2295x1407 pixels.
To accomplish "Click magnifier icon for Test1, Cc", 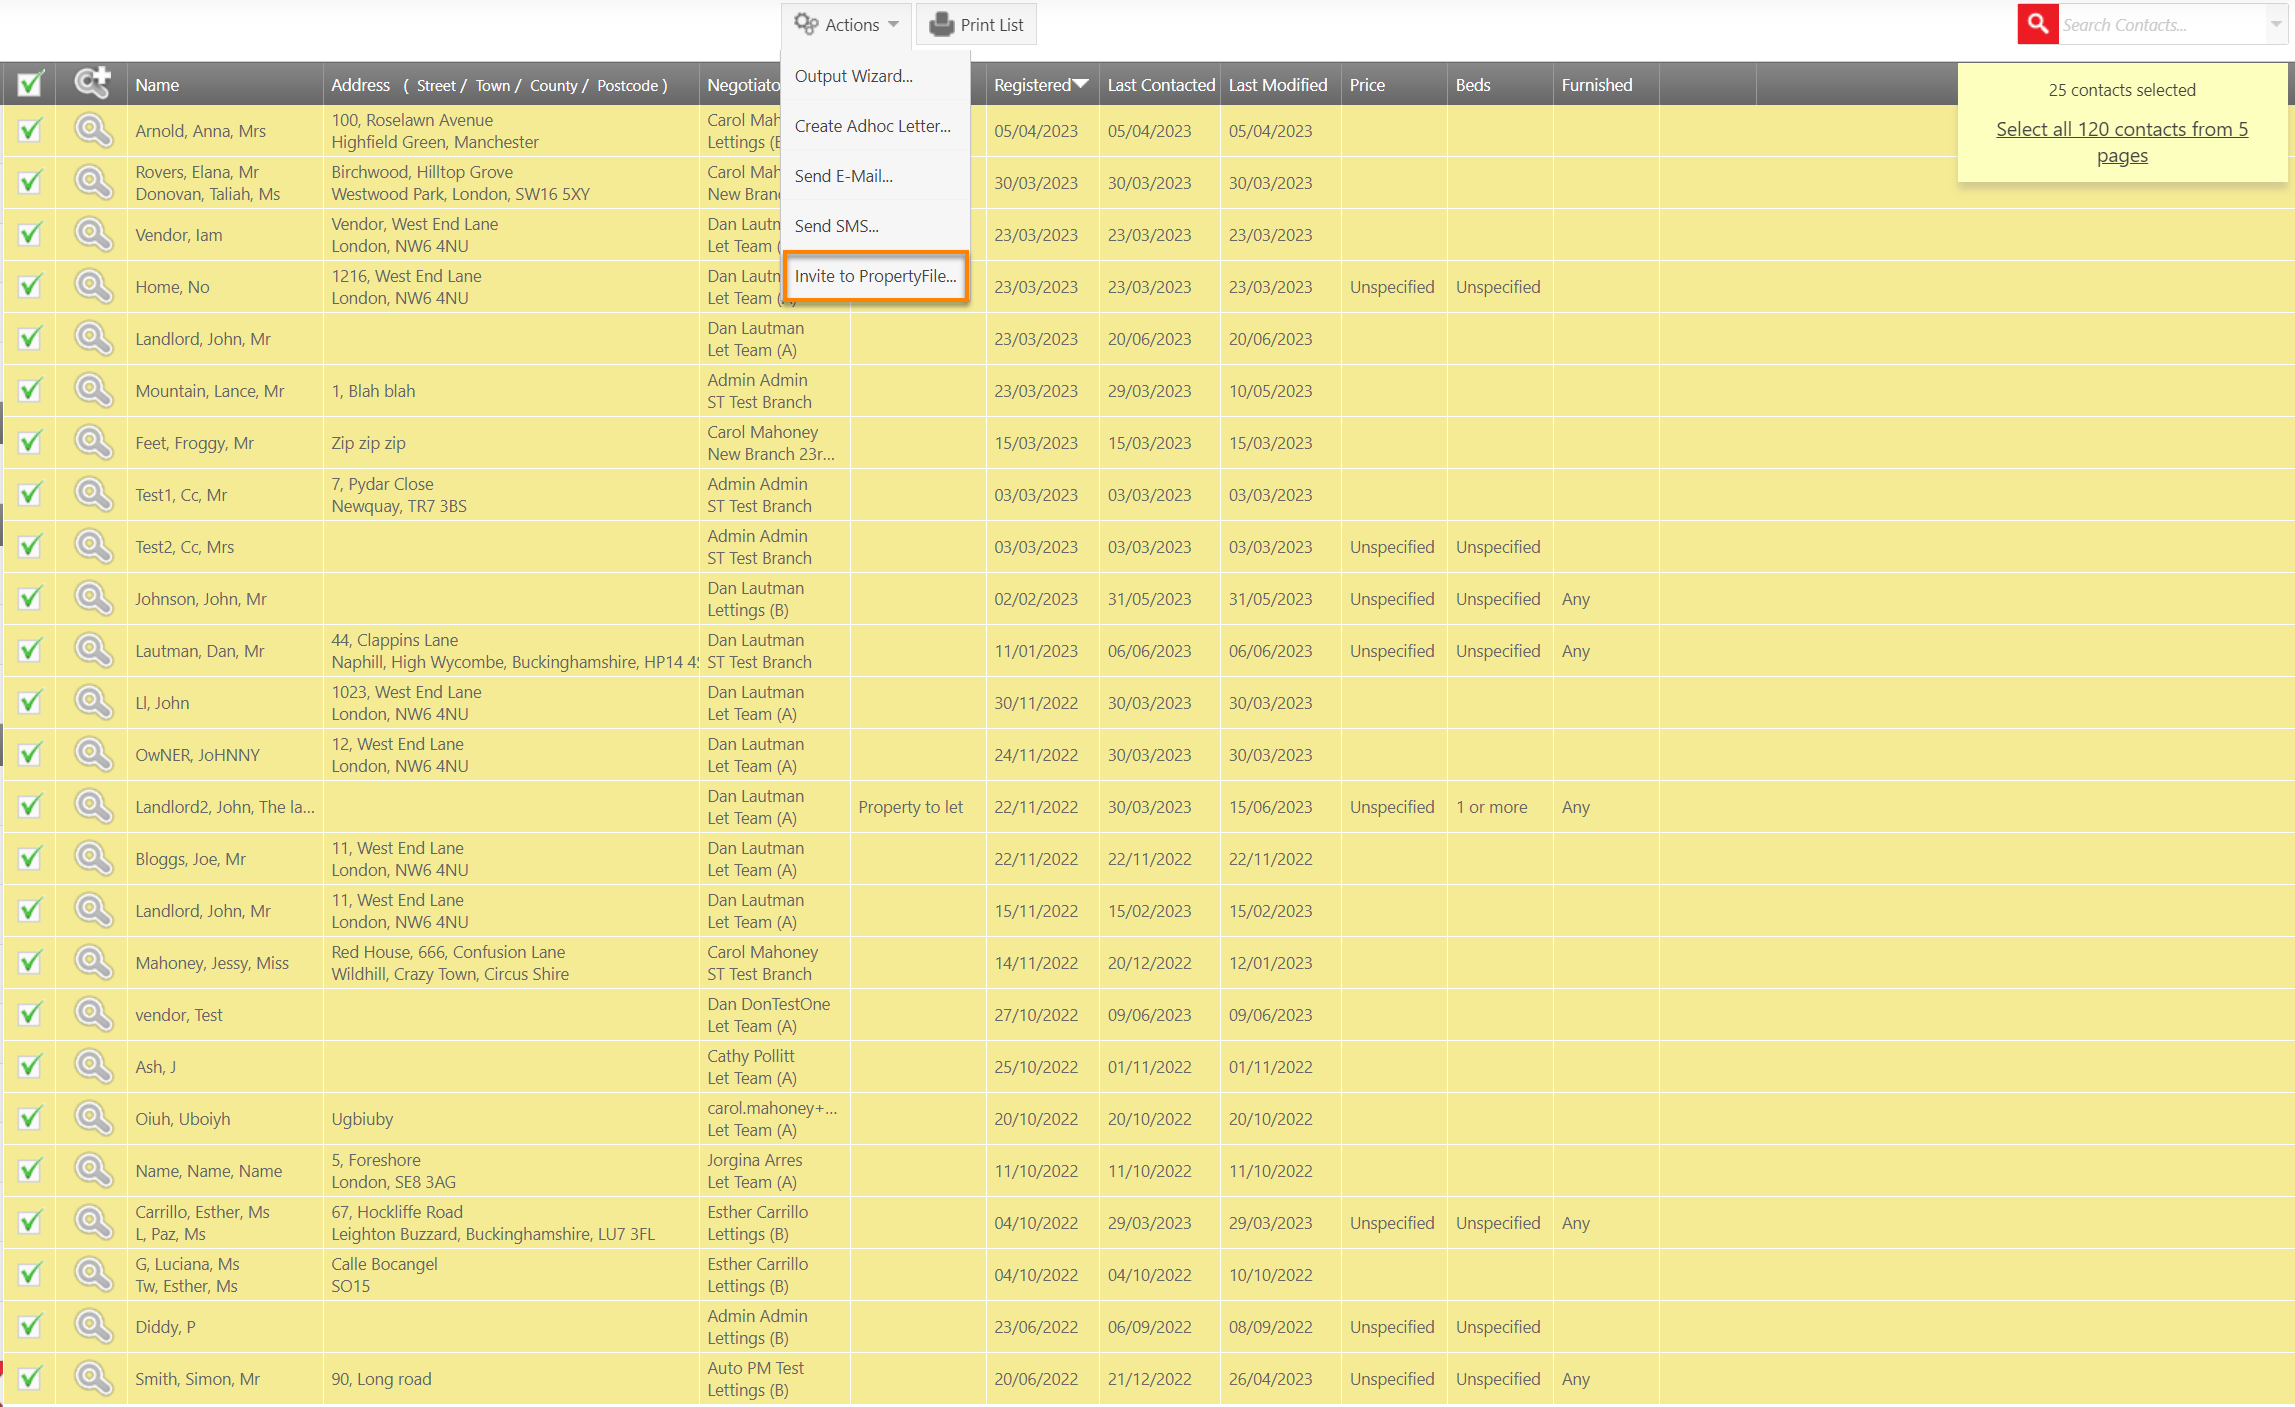I will [x=93, y=495].
